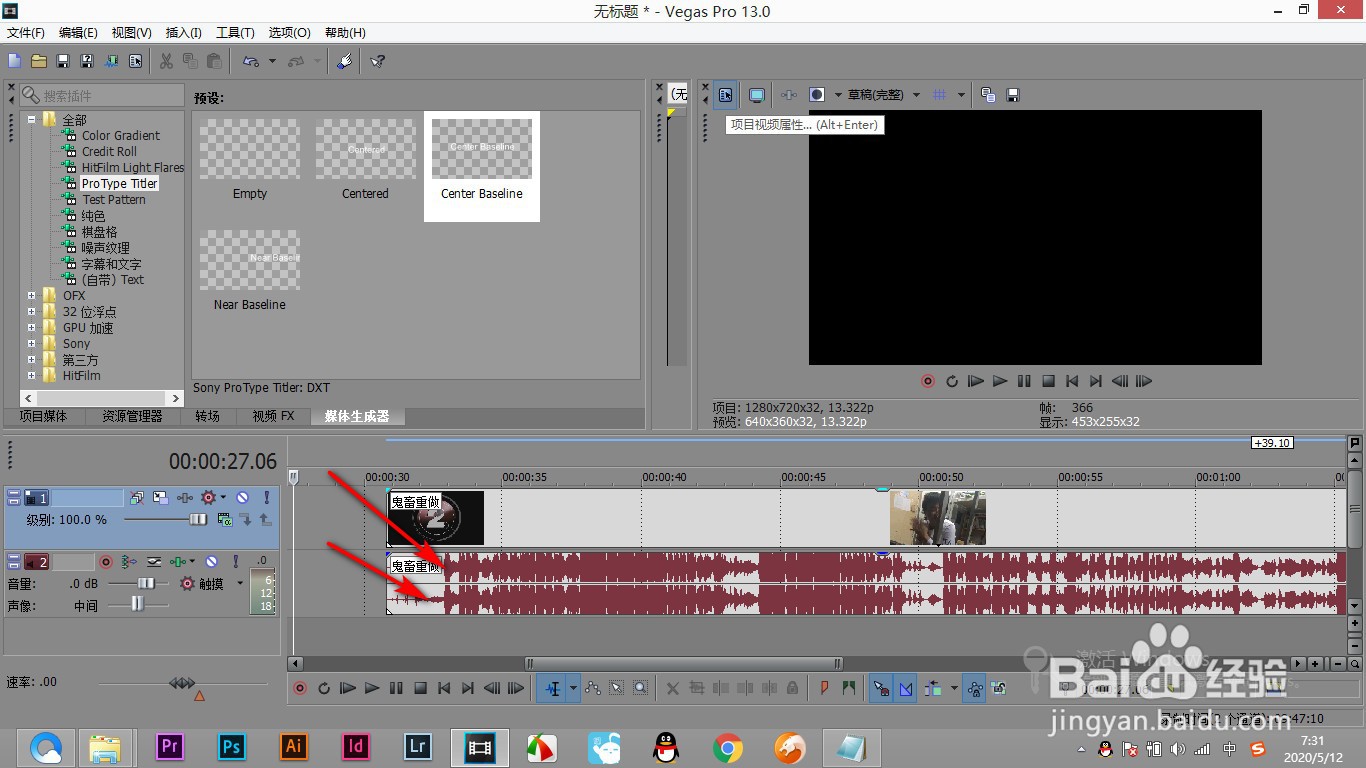Open compositing mode on video track 1
Screen dimensions: 1366x768
click(x=225, y=520)
